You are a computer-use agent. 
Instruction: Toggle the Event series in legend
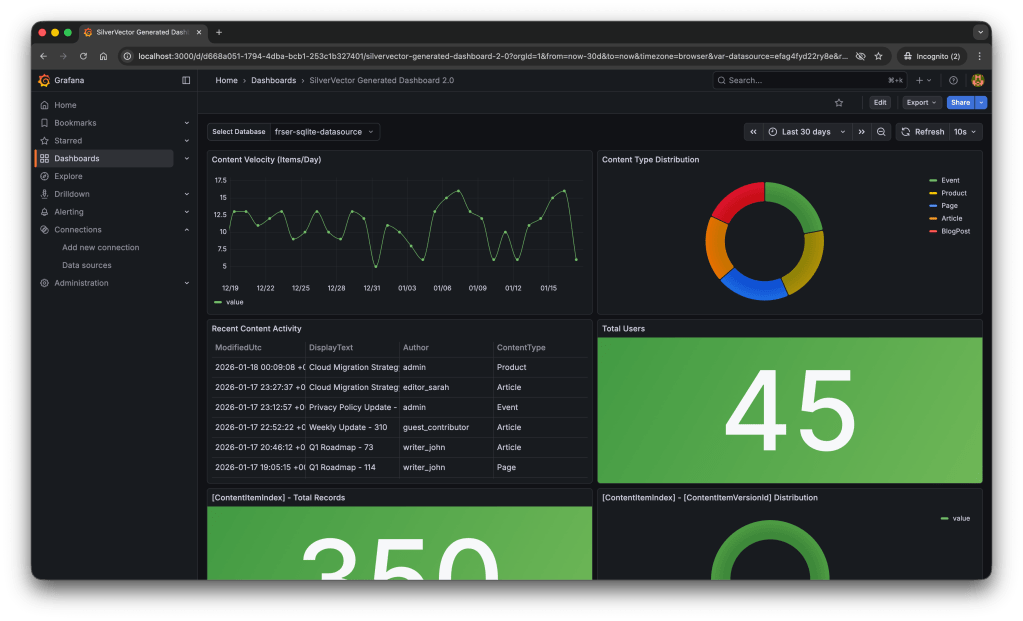click(950, 181)
